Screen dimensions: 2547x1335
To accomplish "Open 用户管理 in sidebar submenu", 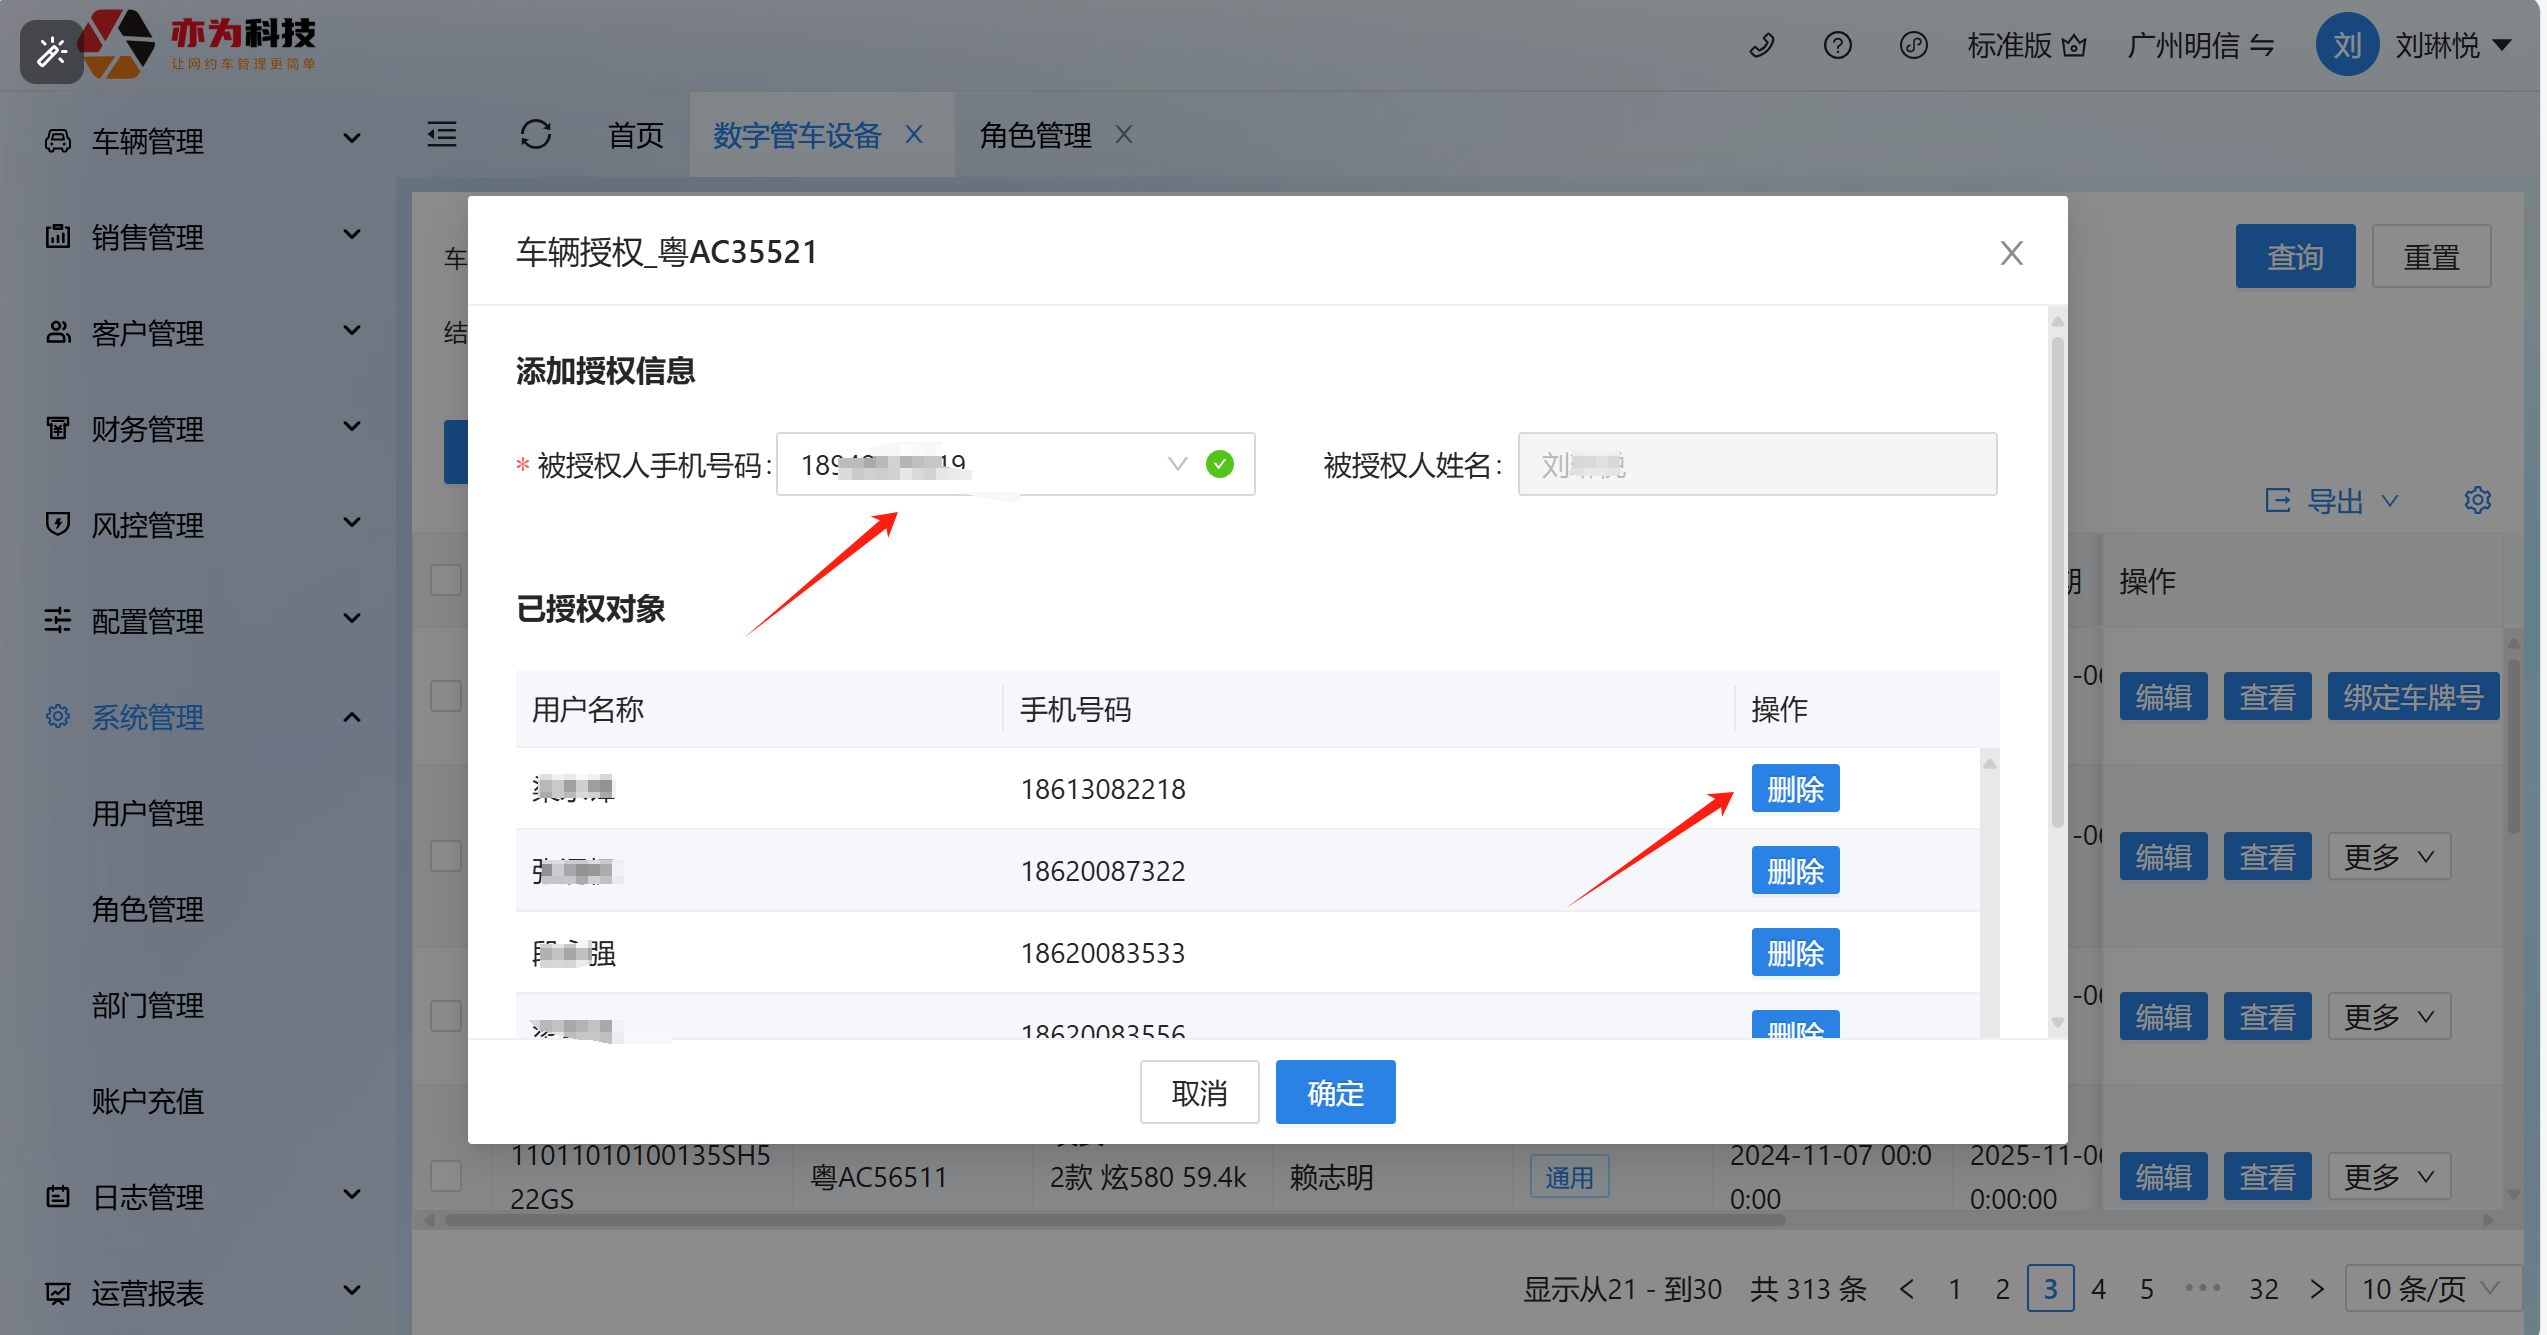I will [148, 813].
